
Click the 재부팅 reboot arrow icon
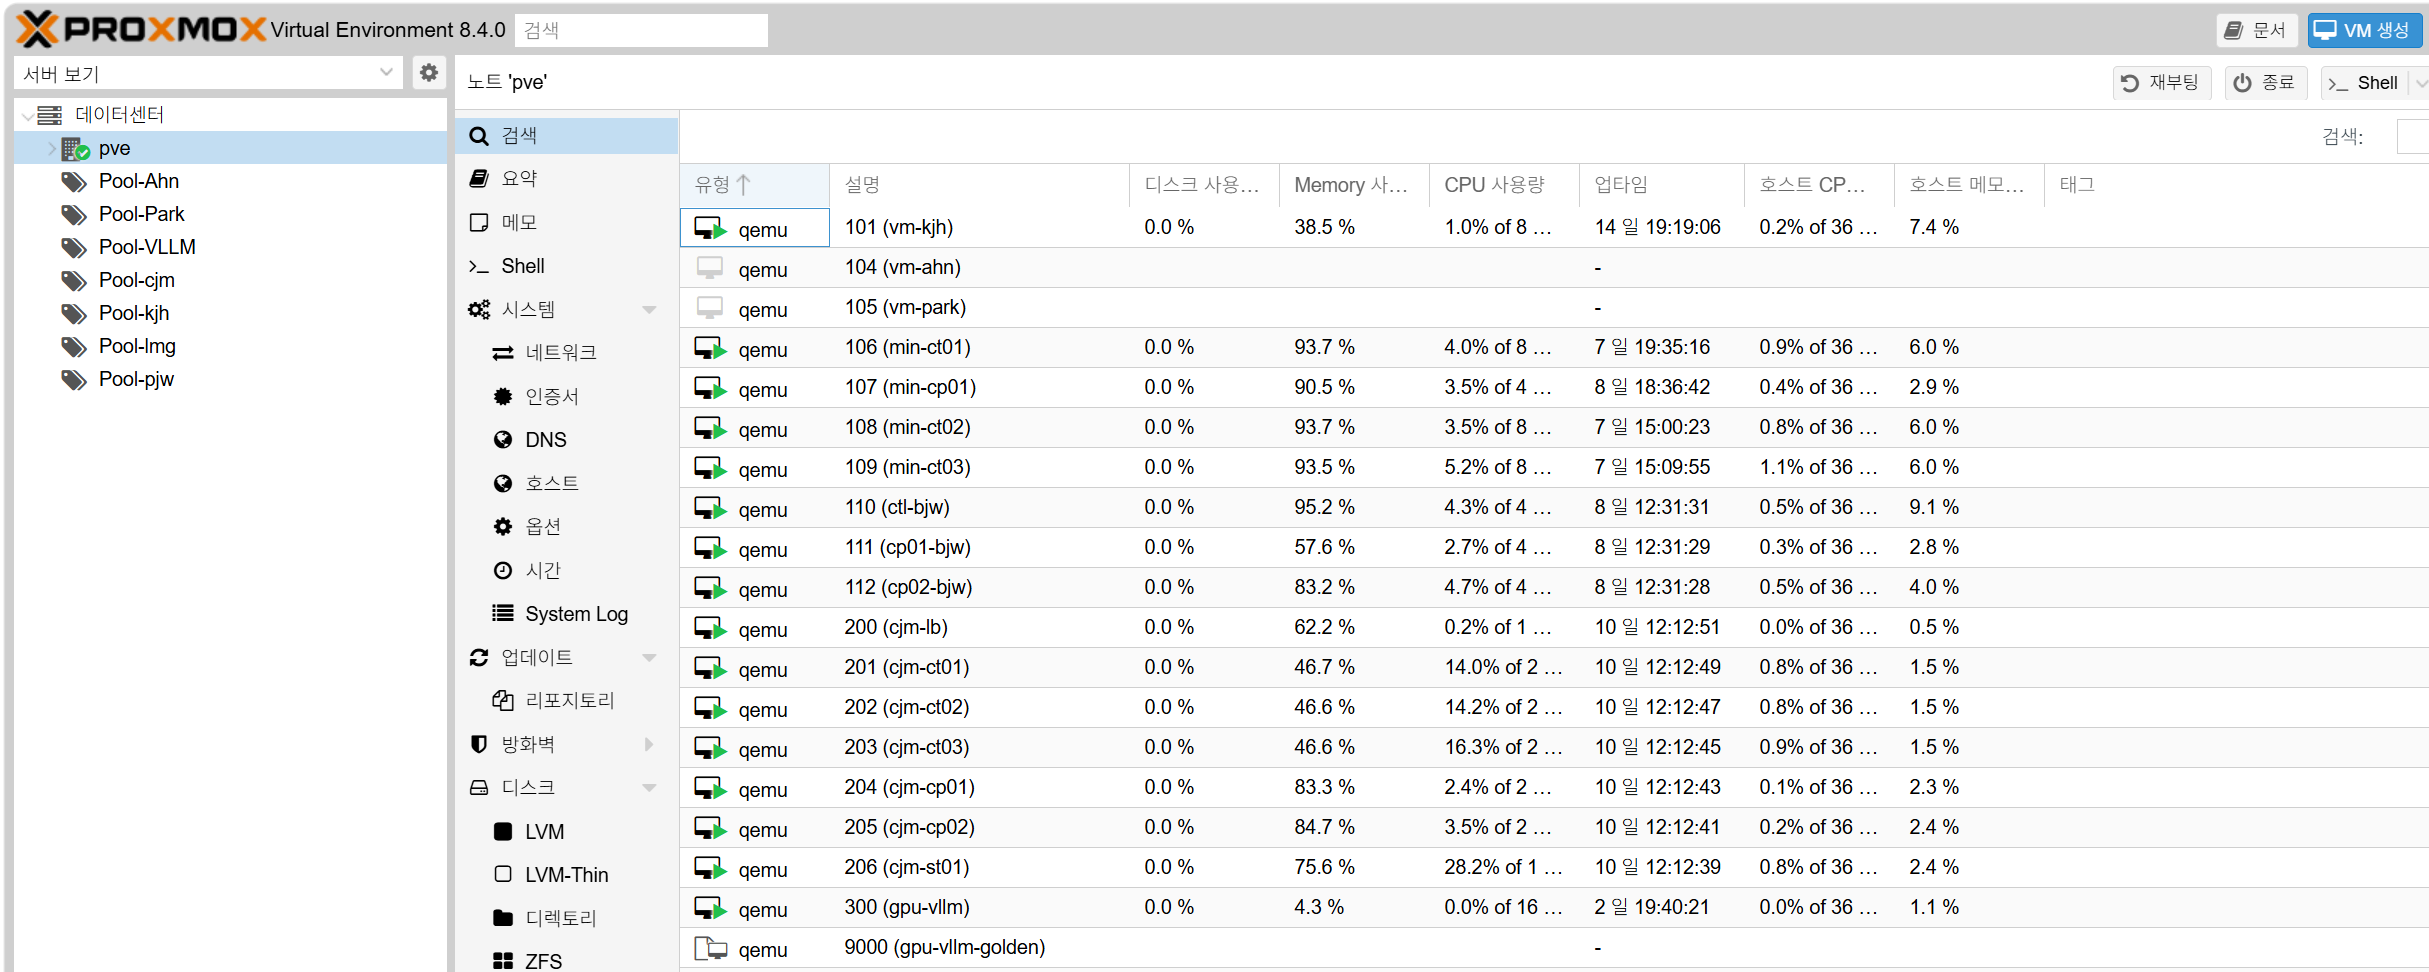(x=2130, y=83)
